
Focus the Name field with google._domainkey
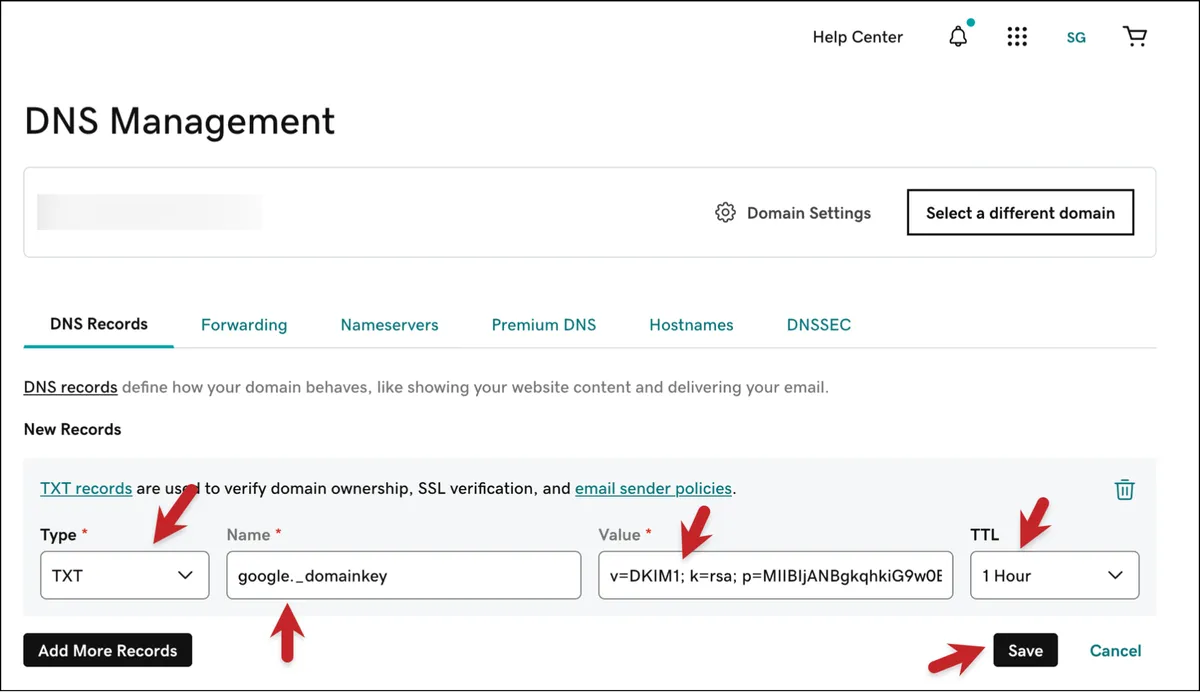point(404,575)
